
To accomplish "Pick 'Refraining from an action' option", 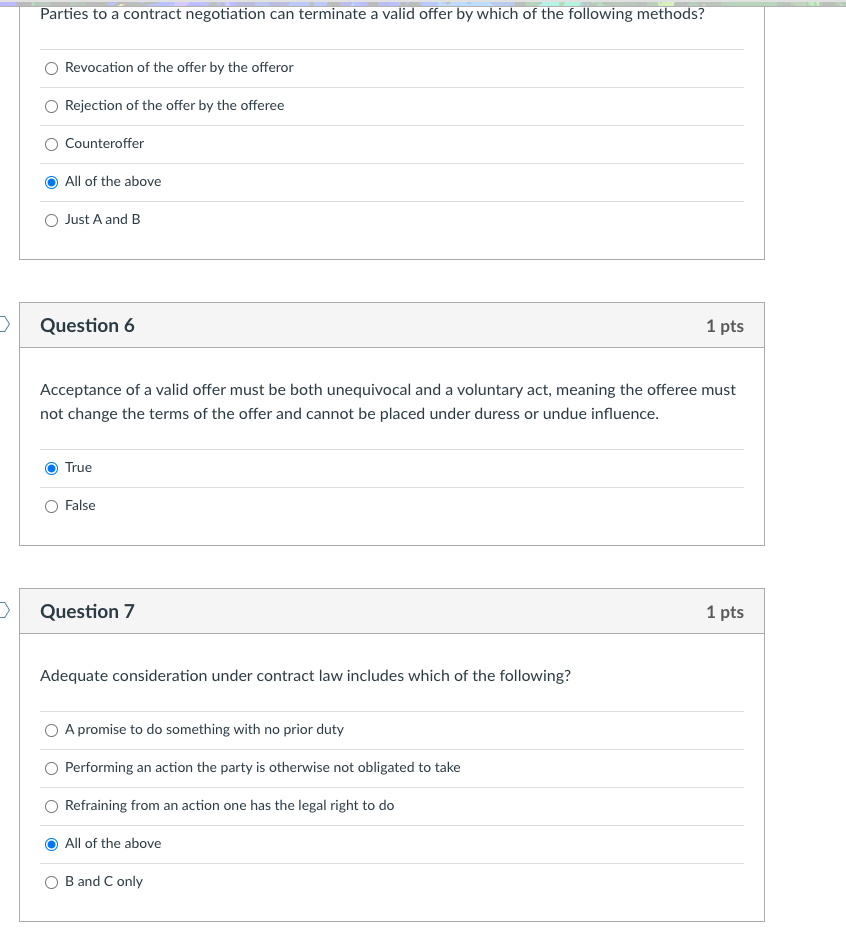I will [52, 806].
